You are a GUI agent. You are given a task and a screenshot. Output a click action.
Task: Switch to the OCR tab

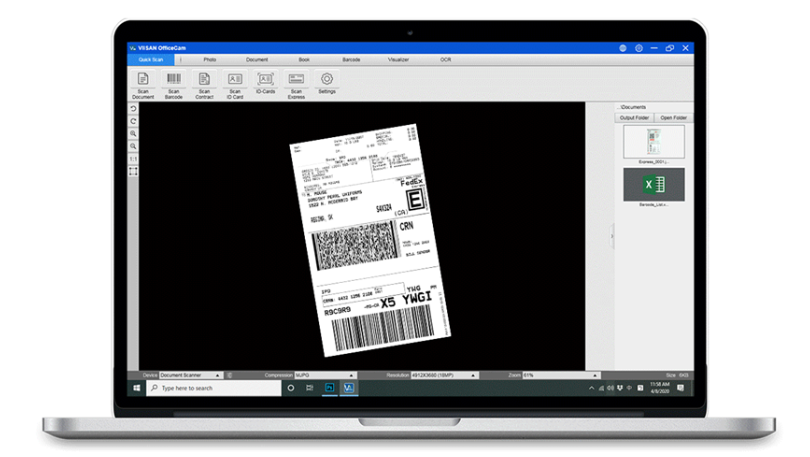coord(446,60)
